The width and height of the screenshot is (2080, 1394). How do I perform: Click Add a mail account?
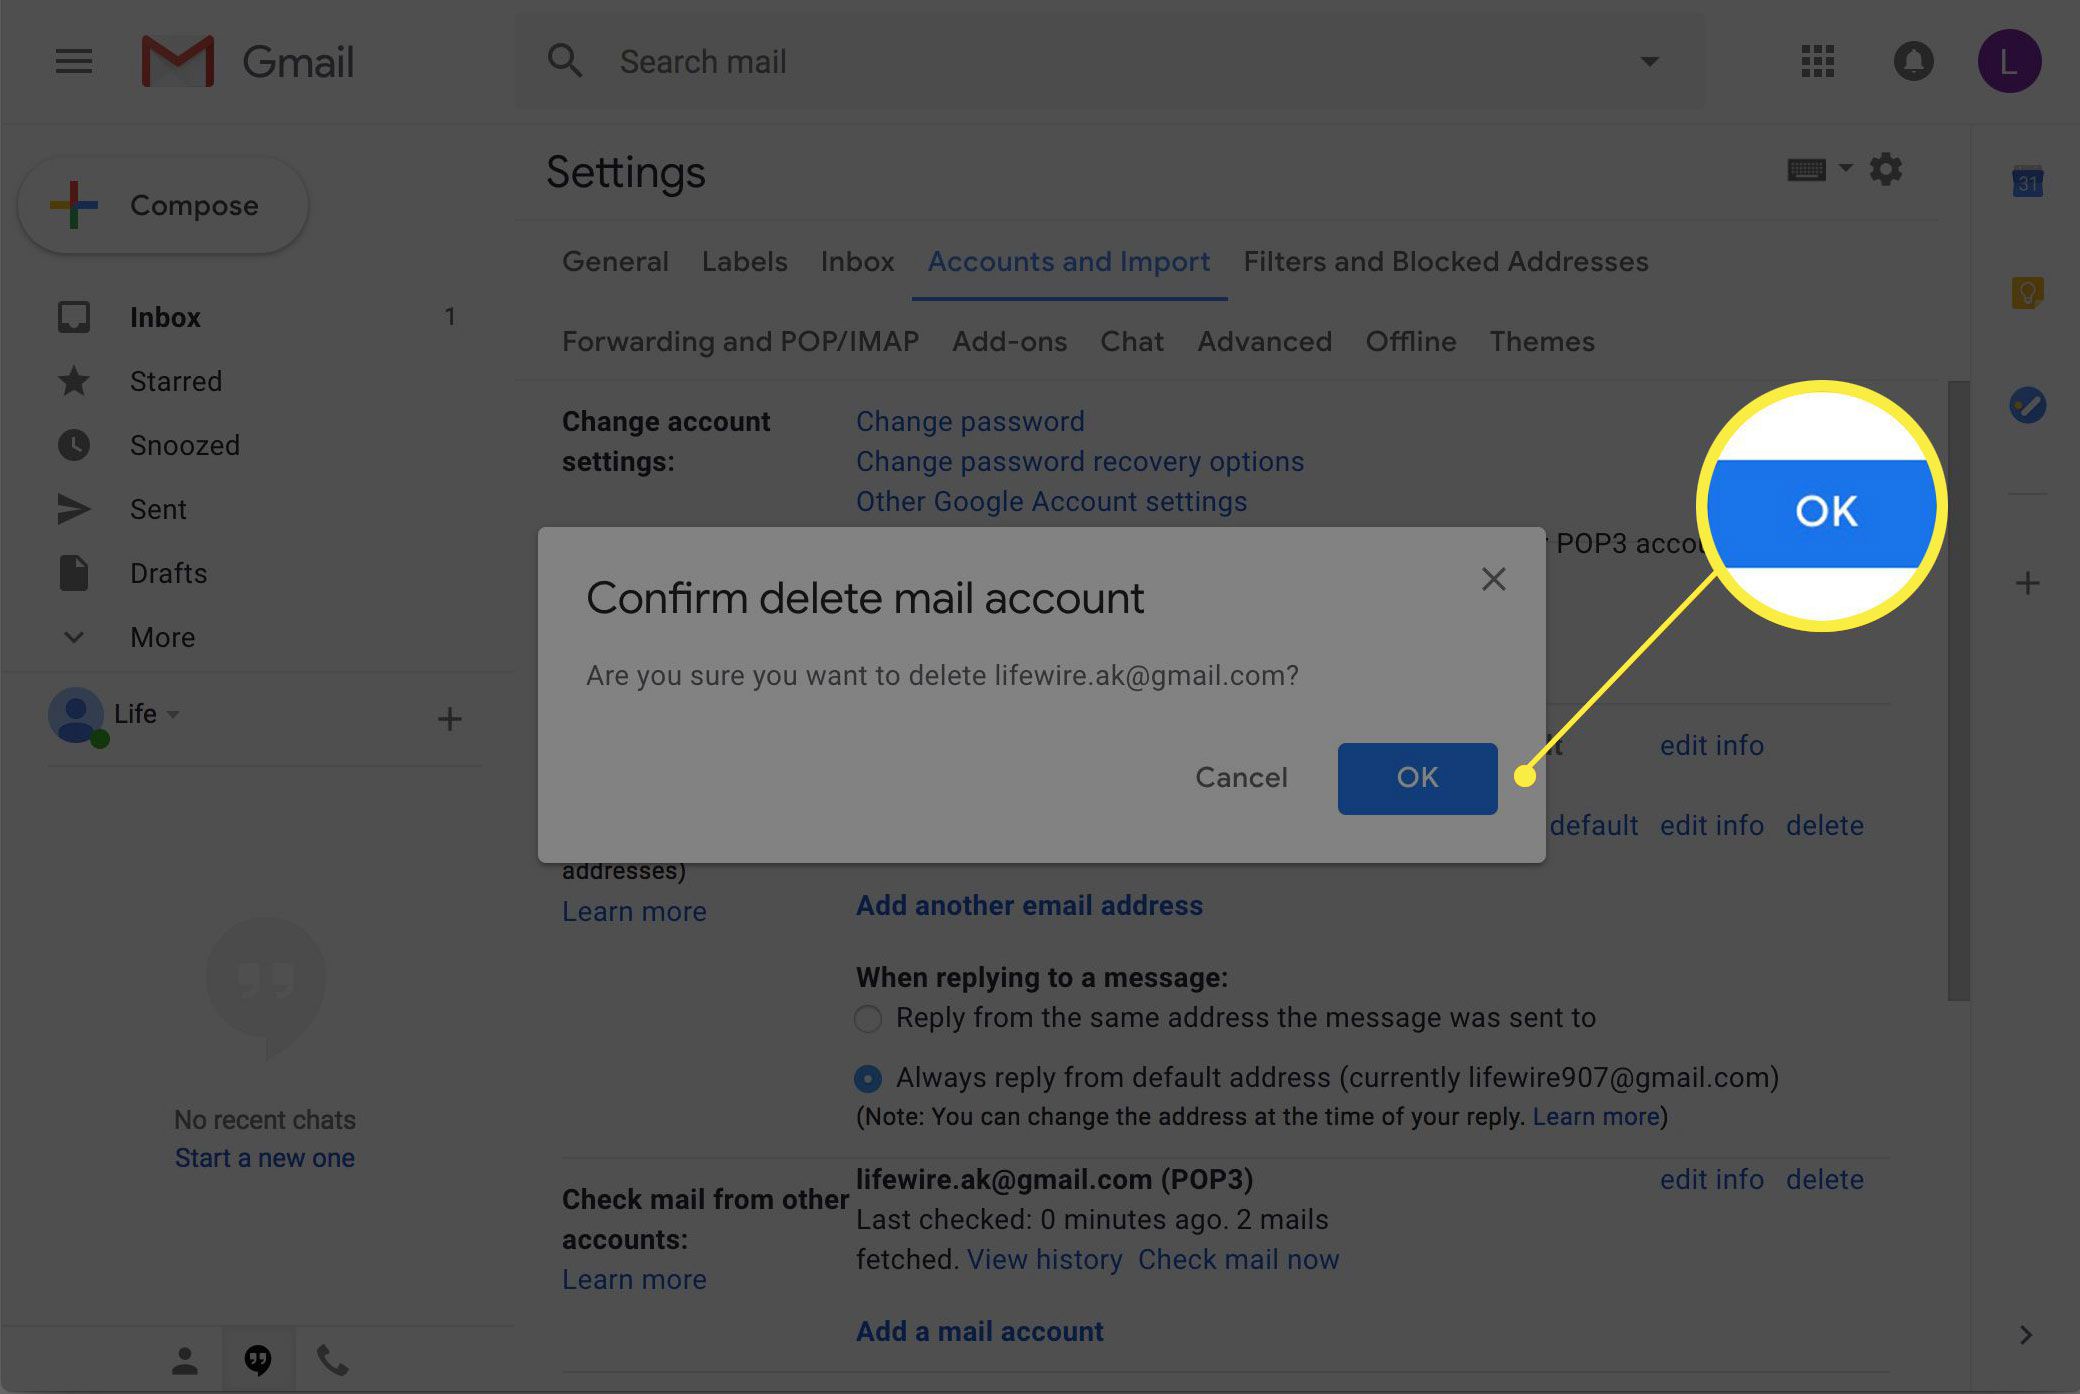click(x=980, y=1332)
